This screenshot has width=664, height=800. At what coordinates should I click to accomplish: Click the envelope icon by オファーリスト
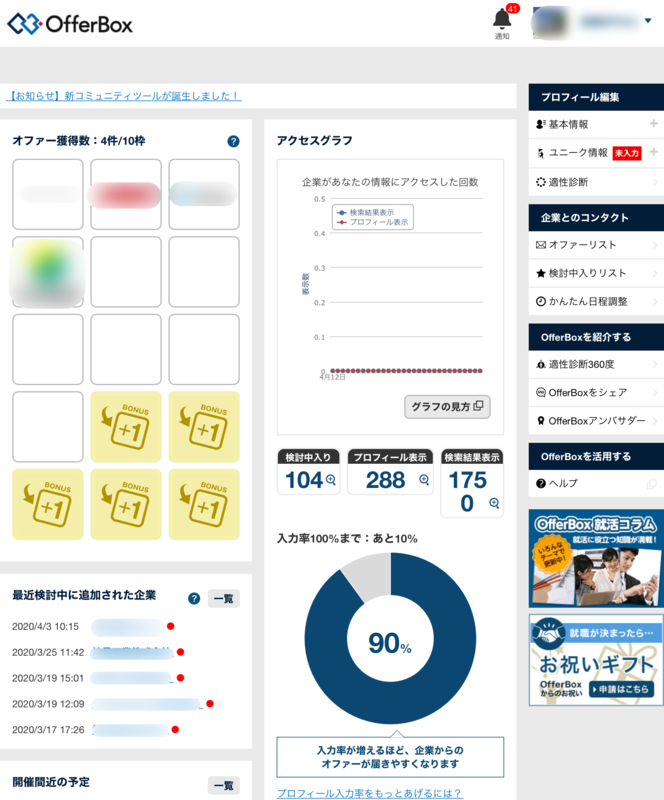click(x=541, y=245)
